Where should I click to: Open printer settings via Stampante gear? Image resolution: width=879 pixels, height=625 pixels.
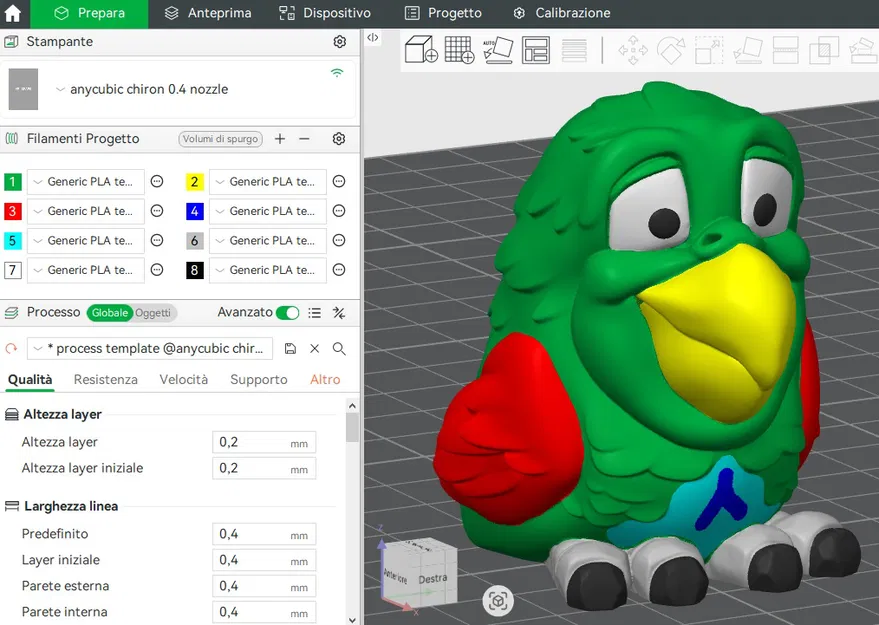click(339, 42)
